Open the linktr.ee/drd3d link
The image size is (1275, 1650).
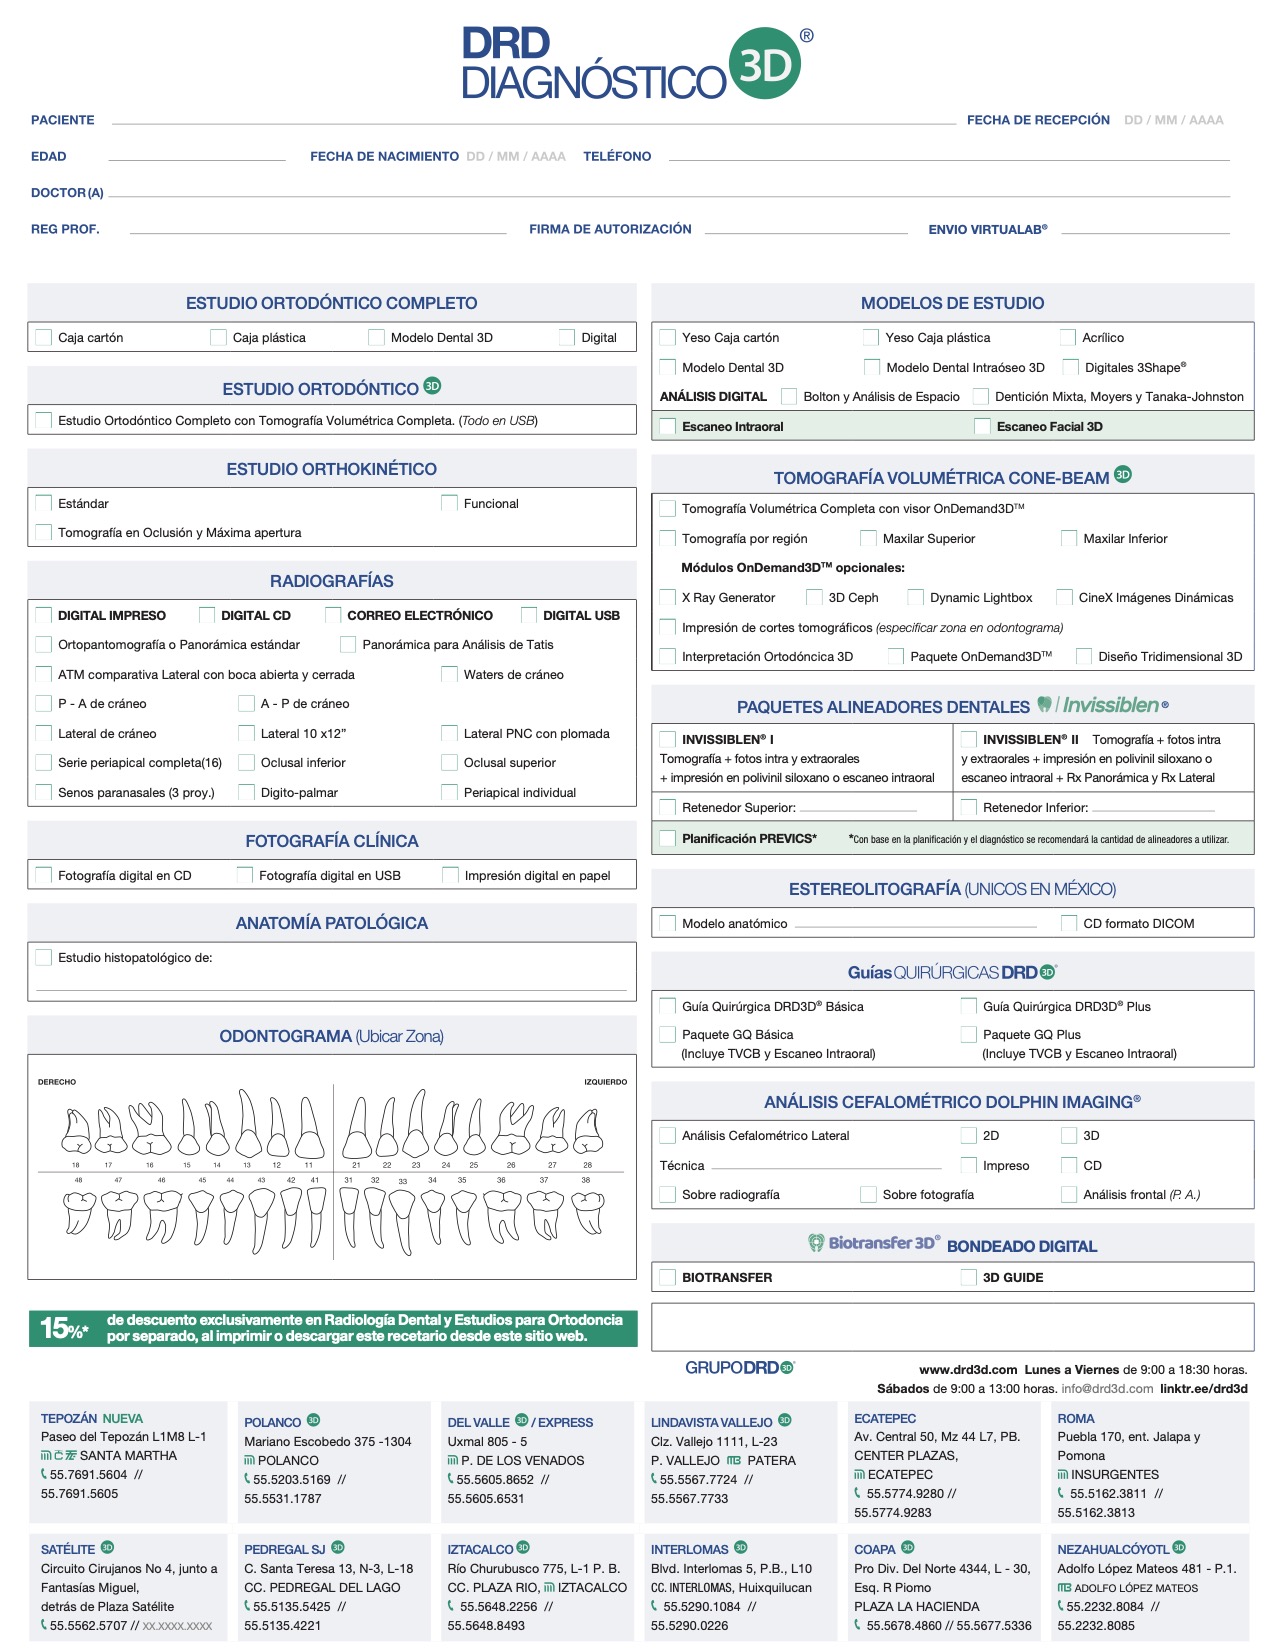(1203, 1389)
